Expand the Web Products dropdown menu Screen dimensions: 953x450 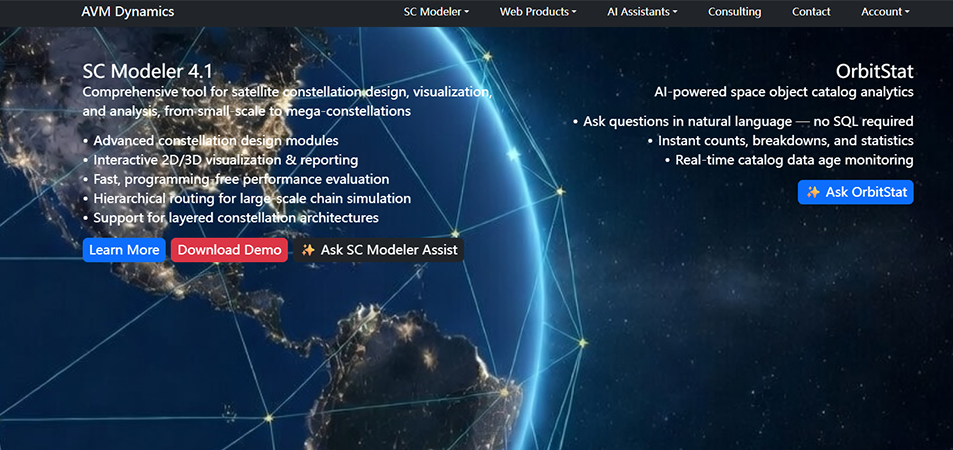point(538,12)
